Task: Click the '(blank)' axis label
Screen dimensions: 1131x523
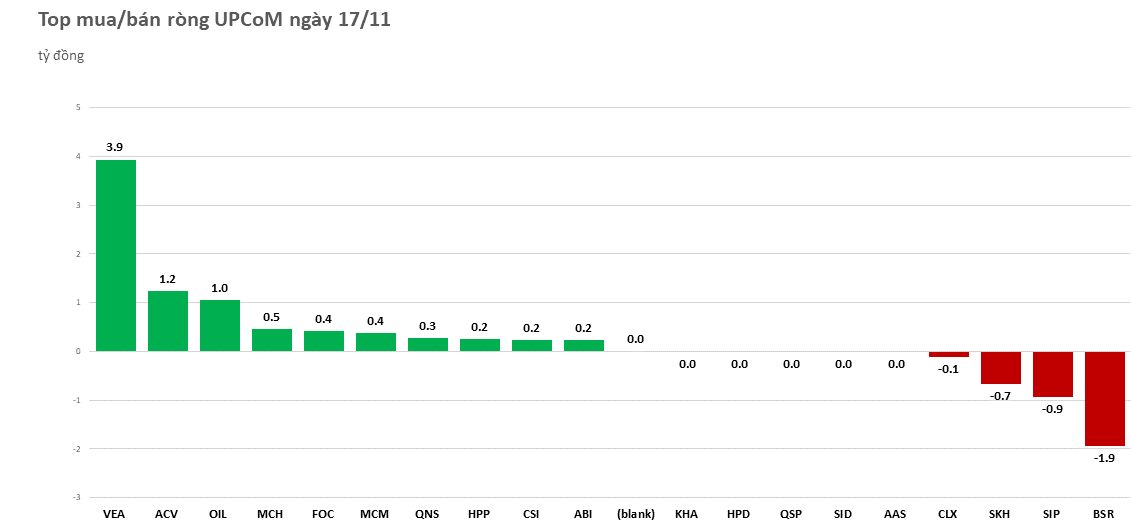Action: [x=635, y=514]
